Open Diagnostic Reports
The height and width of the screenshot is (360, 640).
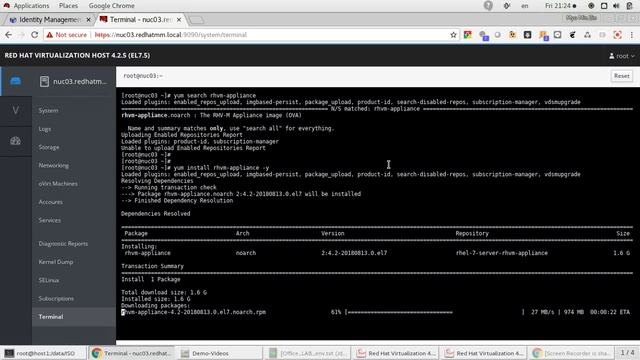[x=63, y=244]
